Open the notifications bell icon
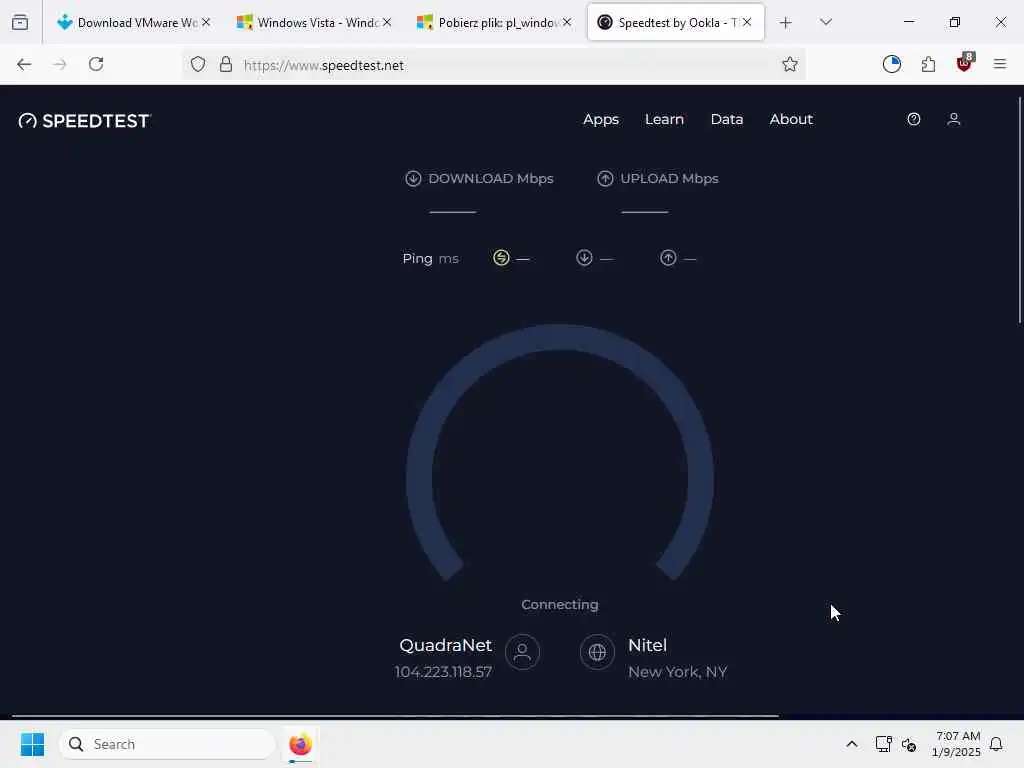The height and width of the screenshot is (768, 1024). [997, 744]
